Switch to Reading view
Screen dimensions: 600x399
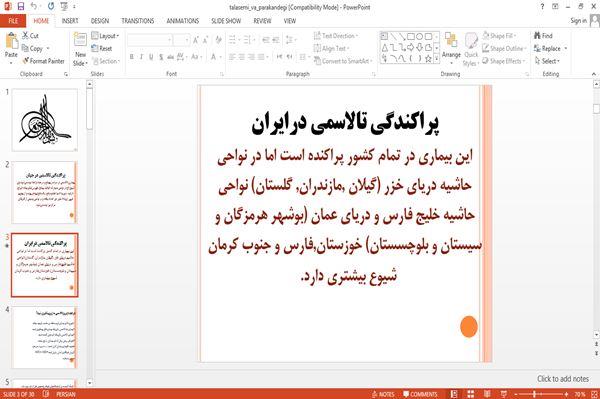[487, 394]
